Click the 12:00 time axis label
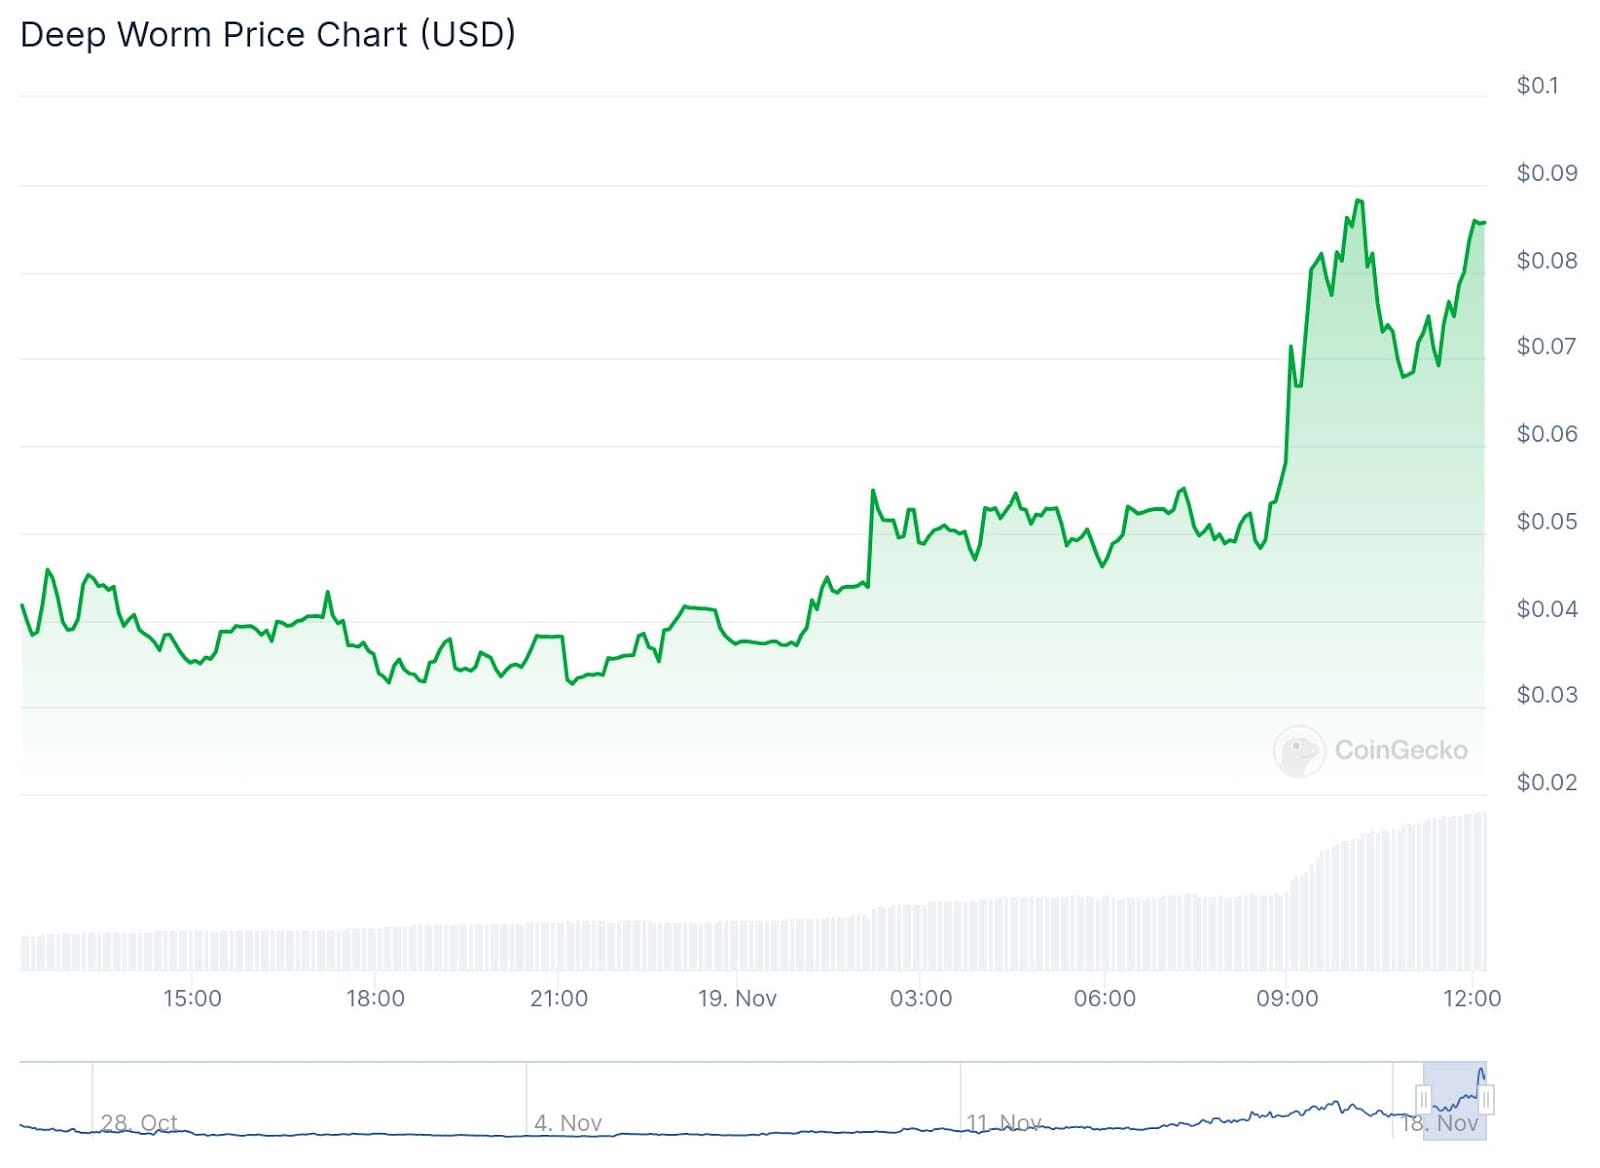Image resolution: width=1600 pixels, height=1168 pixels. [x=1472, y=998]
